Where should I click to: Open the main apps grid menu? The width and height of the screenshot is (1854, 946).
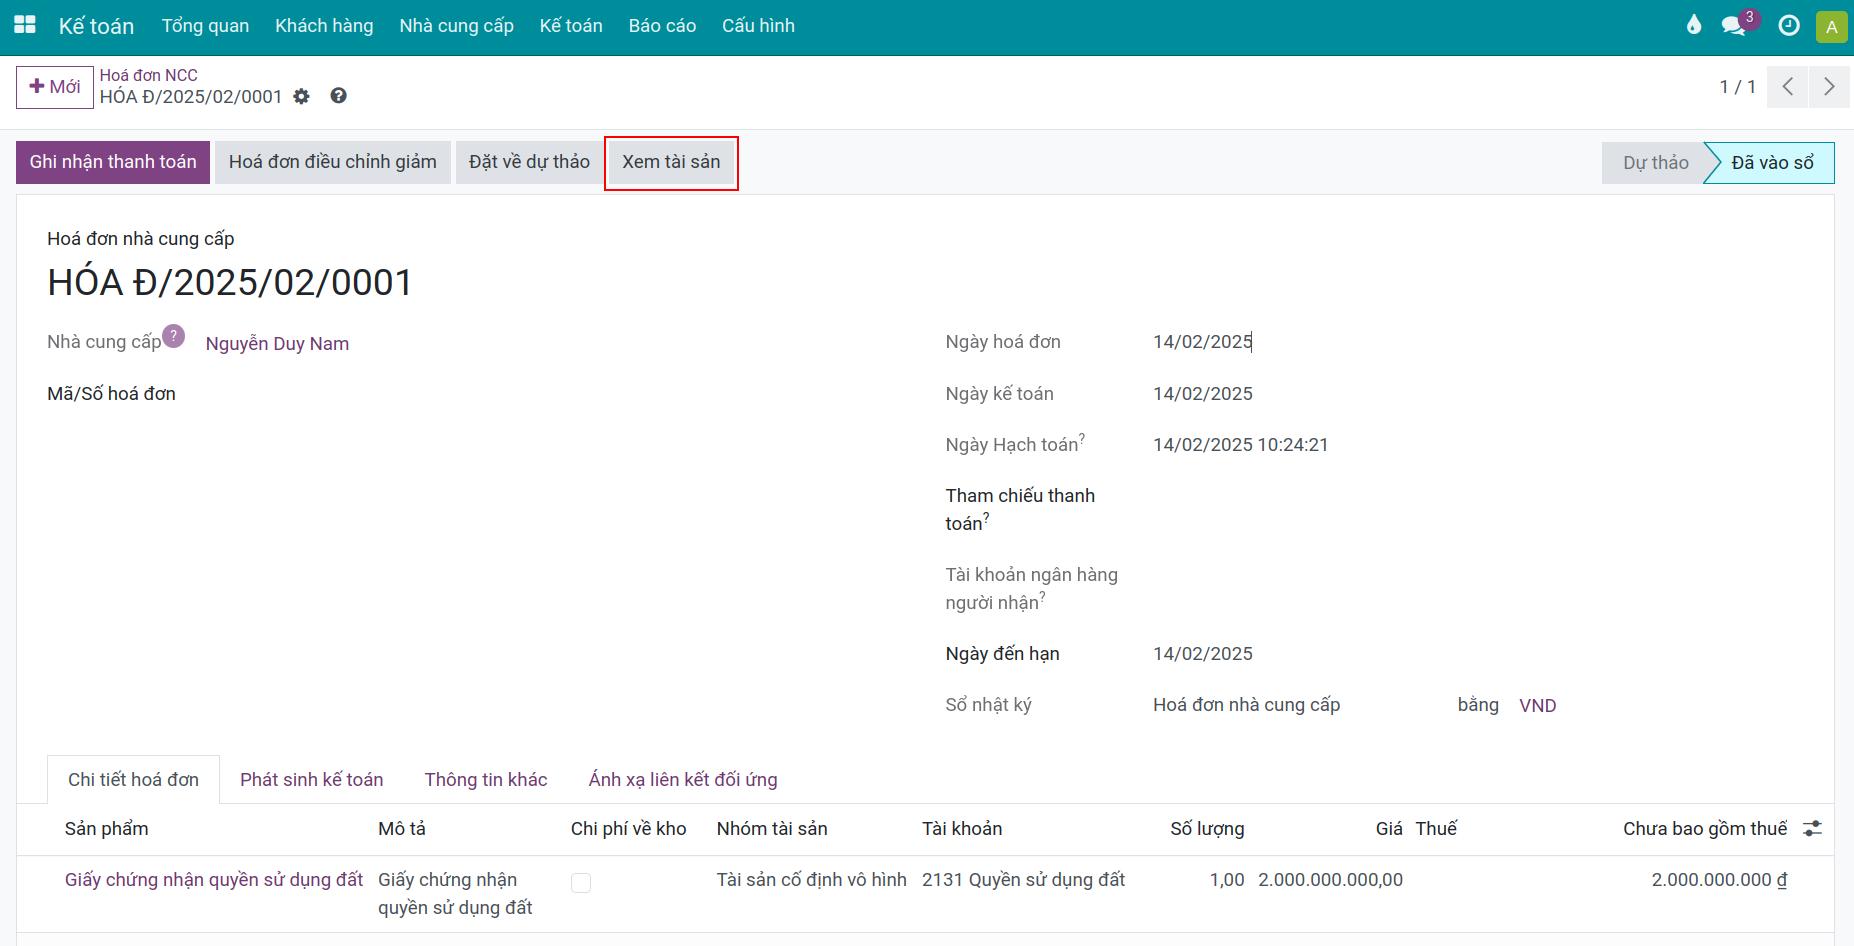[25, 25]
